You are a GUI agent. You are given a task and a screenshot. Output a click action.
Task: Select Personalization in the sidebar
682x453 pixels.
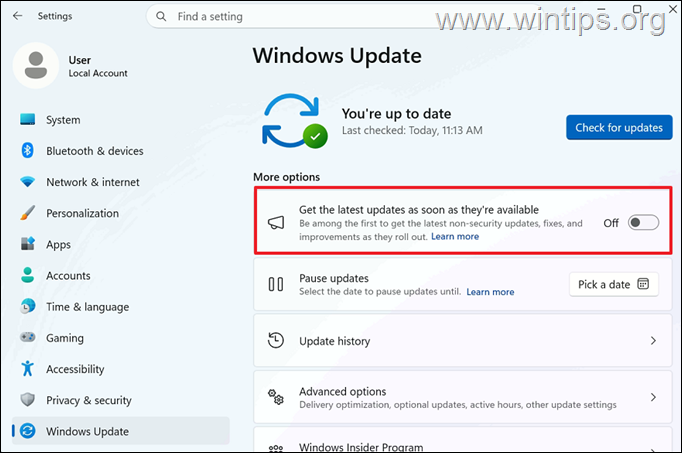[120, 213]
